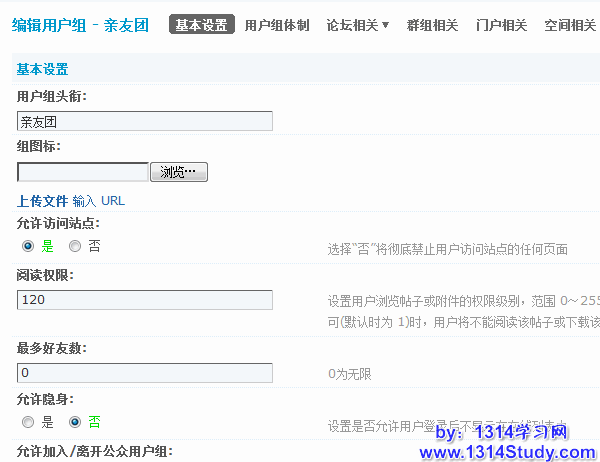Expand the 论坛相关 dropdown menu
Image resolution: width=600 pixels, height=462 pixels.
358,25
